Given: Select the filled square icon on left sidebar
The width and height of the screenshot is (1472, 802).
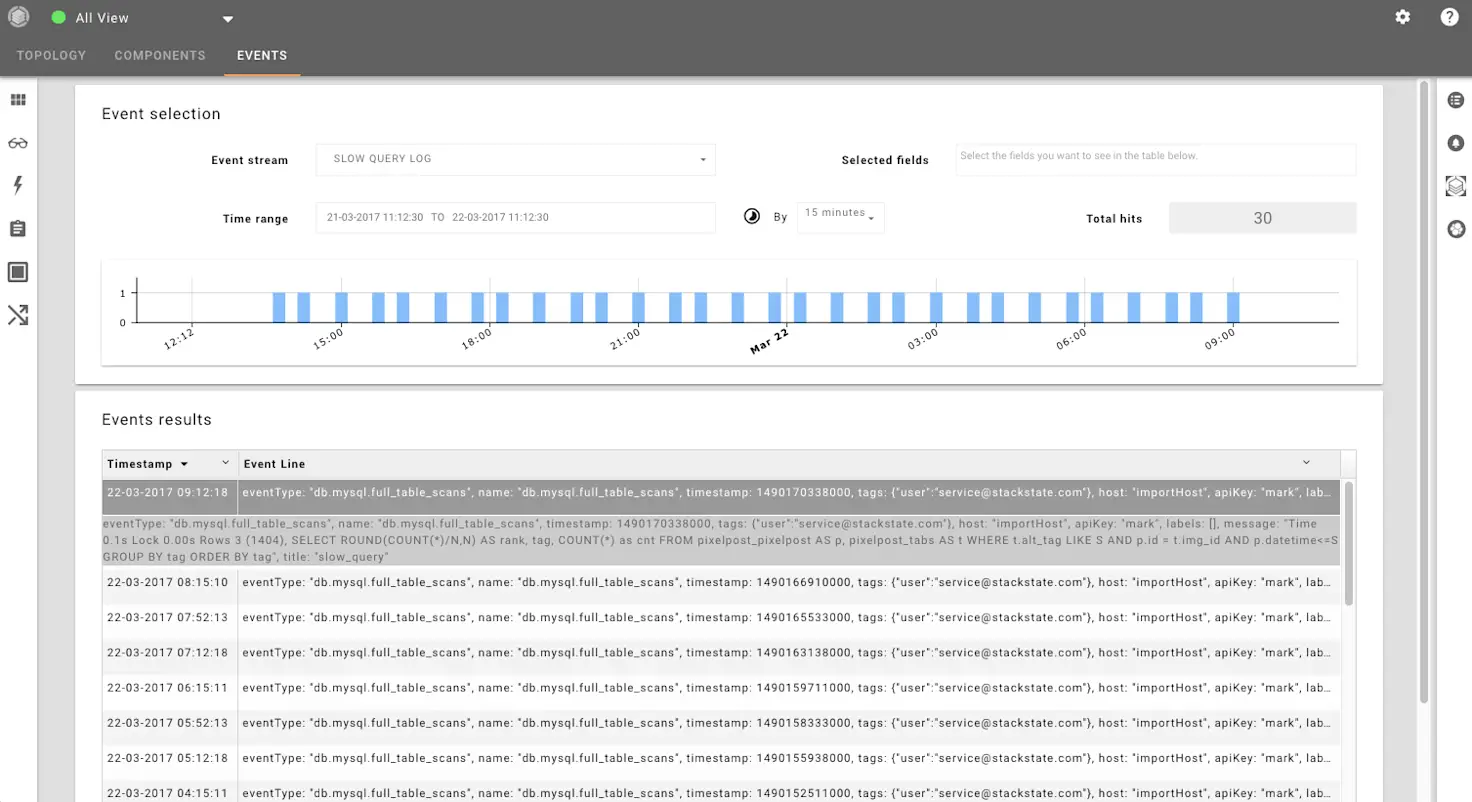Looking at the screenshot, I should coord(18,271).
